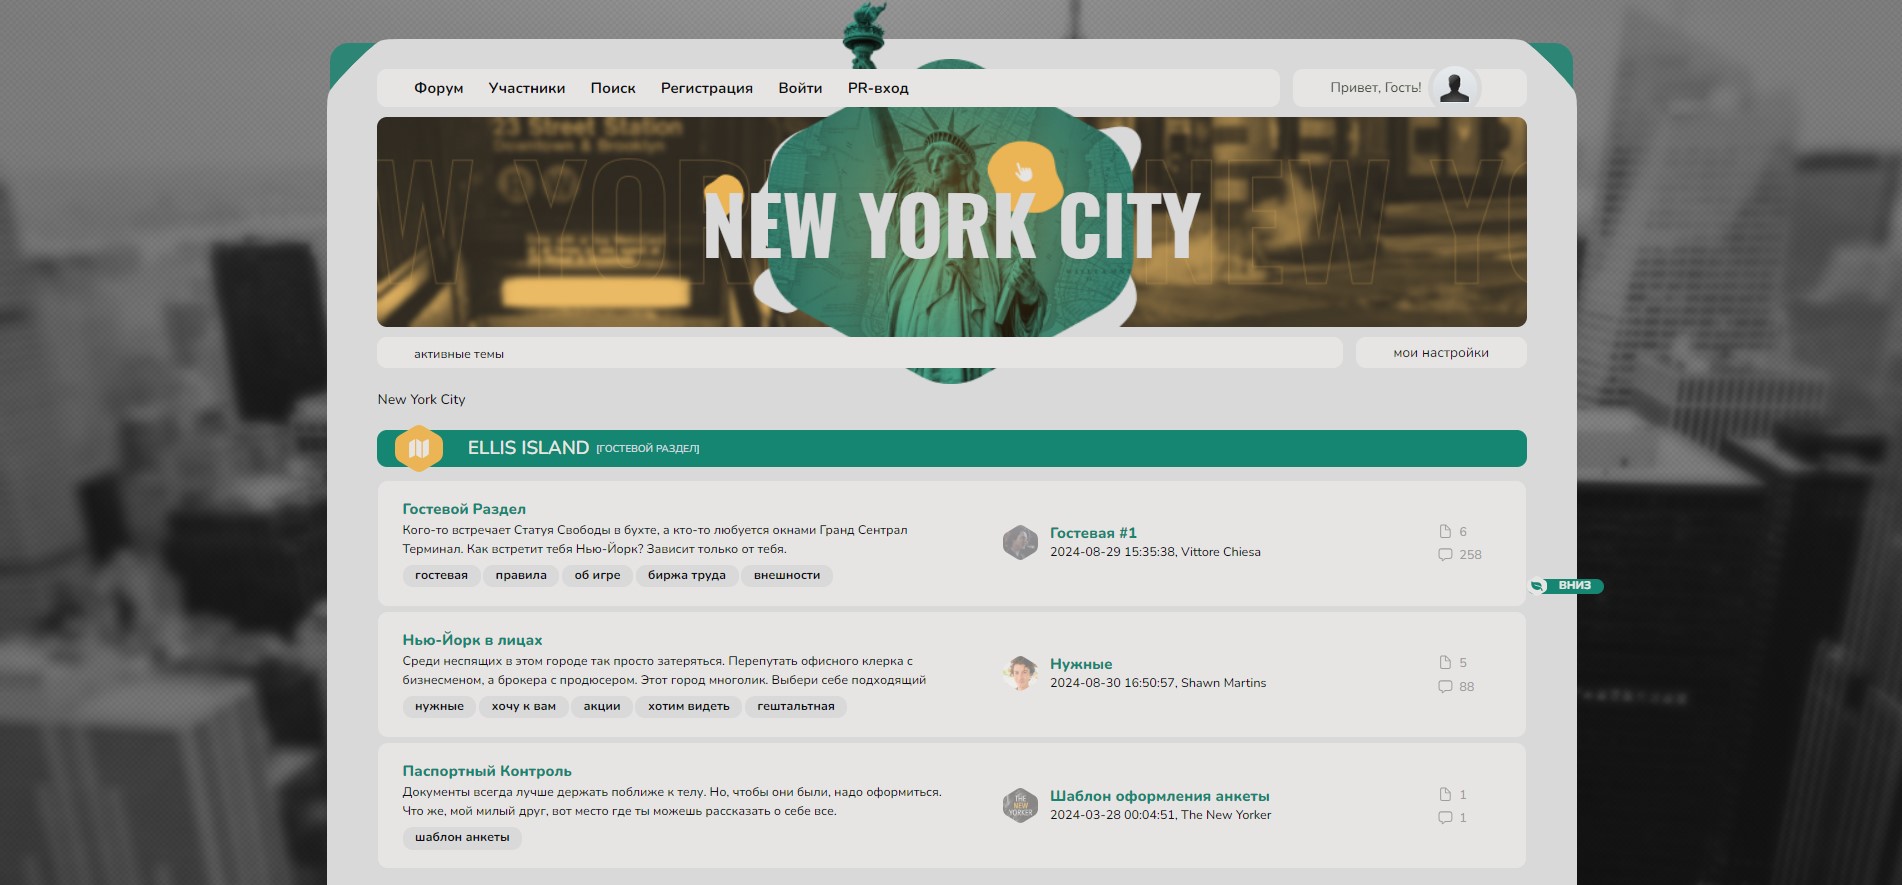This screenshot has width=1902, height=885.
Task: Select the биржа труда tag
Action: [687, 575]
